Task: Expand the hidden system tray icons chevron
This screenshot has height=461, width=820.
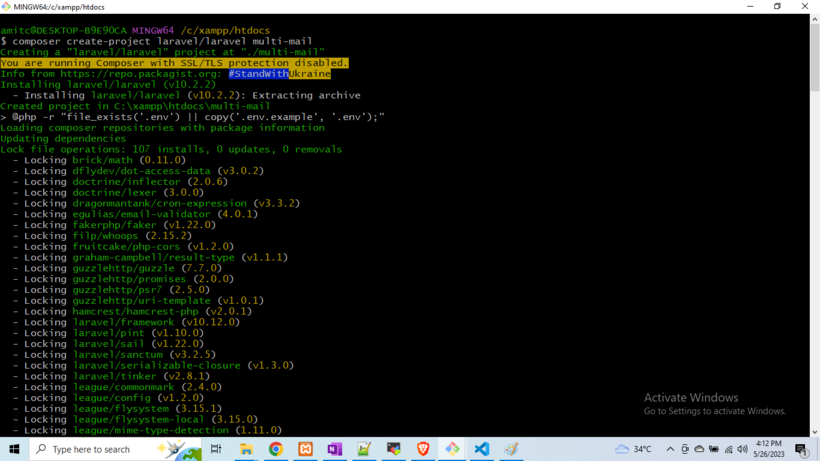Action: pyautogui.click(x=670, y=450)
